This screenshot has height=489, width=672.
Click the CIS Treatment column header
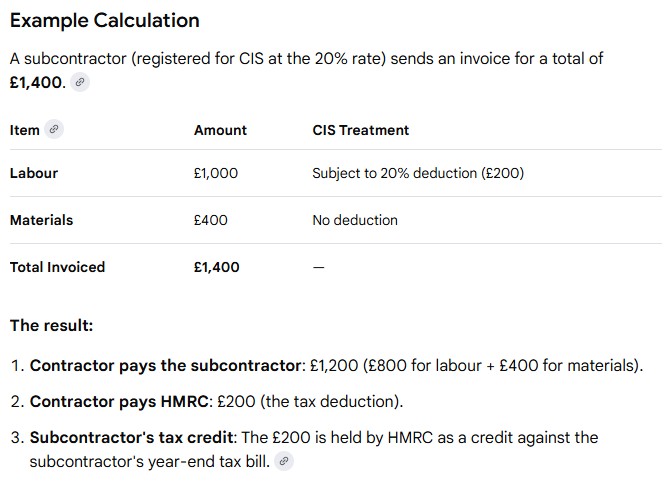click(x=360, y=130)
